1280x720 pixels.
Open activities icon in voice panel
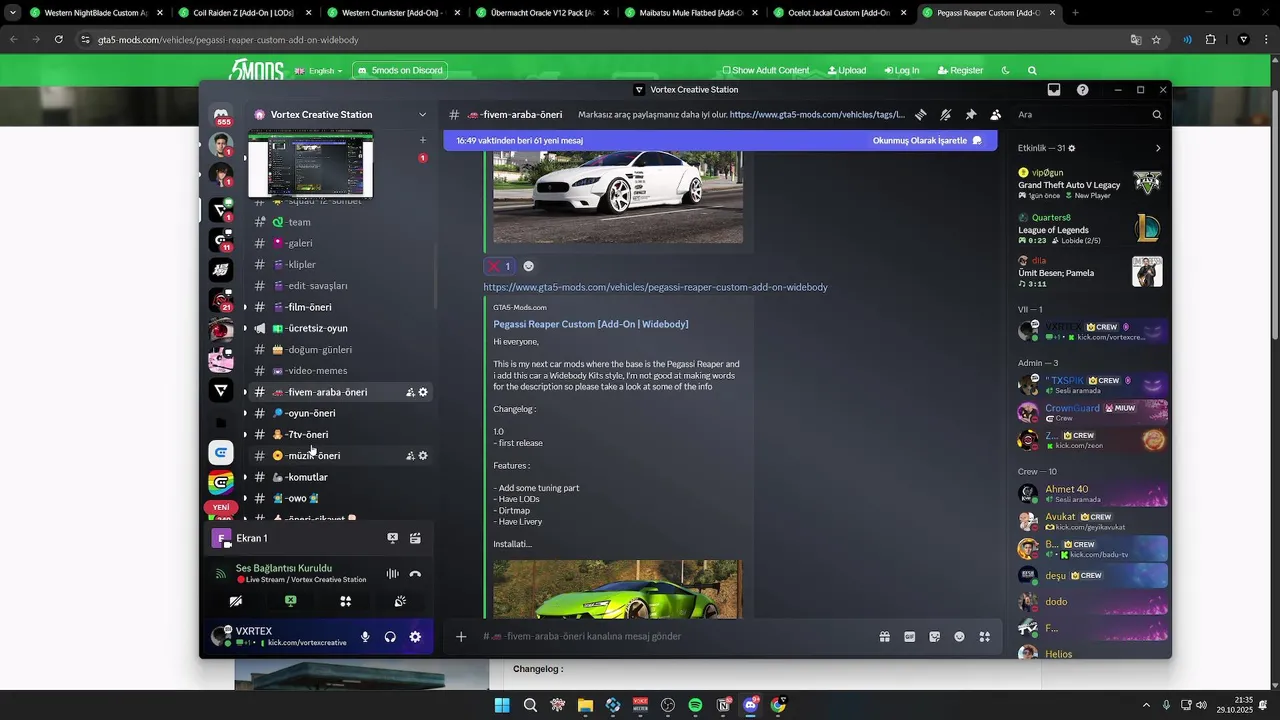click(345, 601)
